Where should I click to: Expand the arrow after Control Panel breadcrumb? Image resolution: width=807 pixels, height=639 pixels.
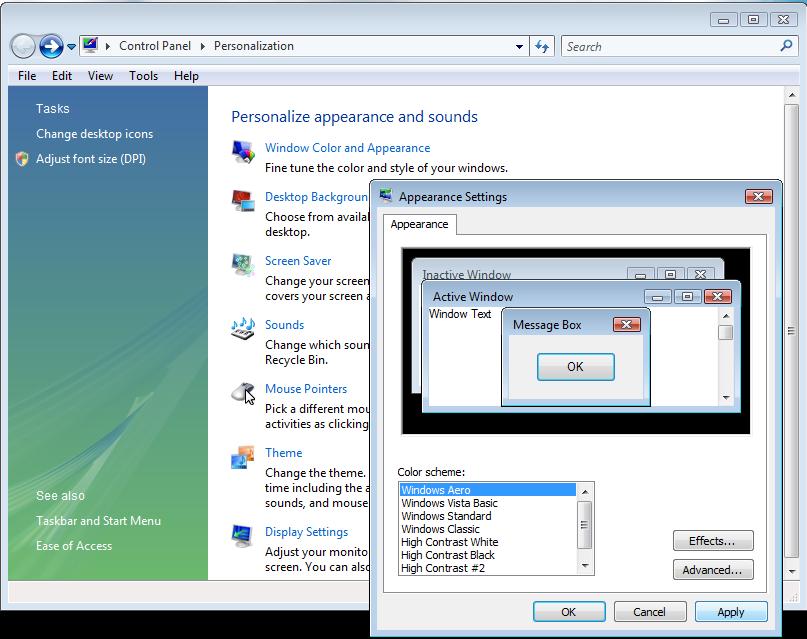coord(203,46)
